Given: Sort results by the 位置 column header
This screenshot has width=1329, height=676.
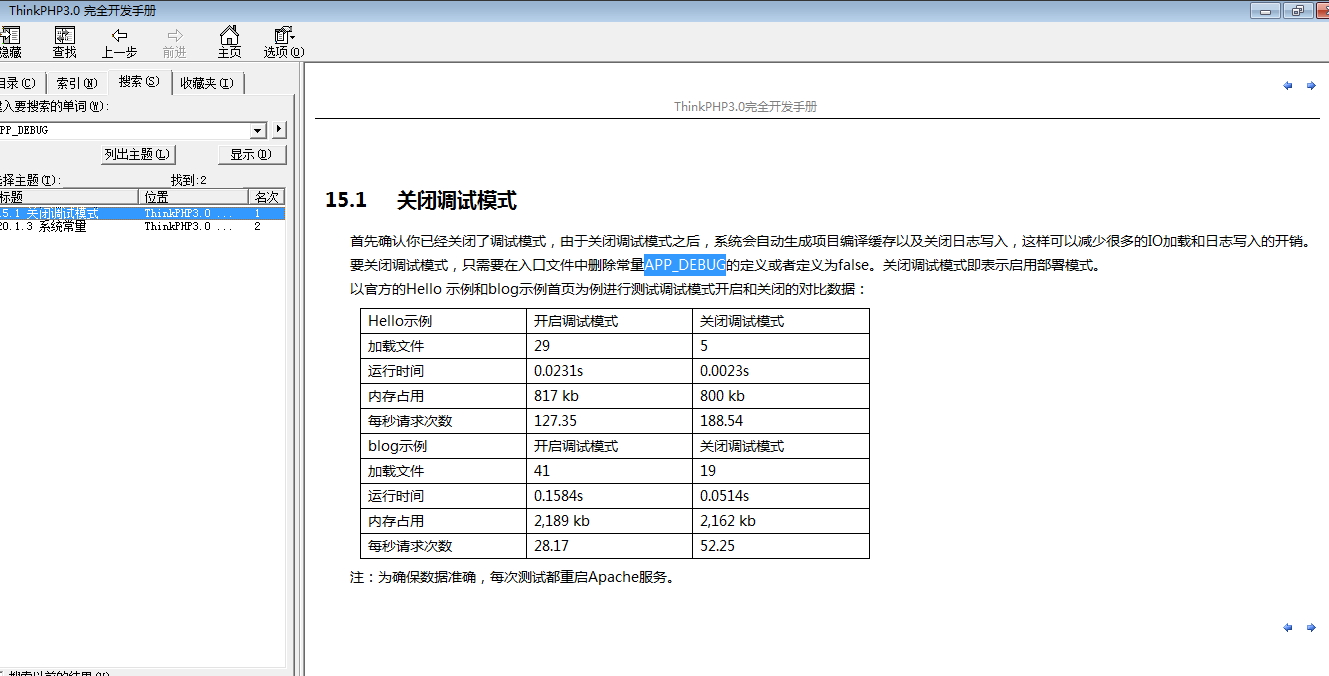Looking at the screenshot, I should 193,197.
